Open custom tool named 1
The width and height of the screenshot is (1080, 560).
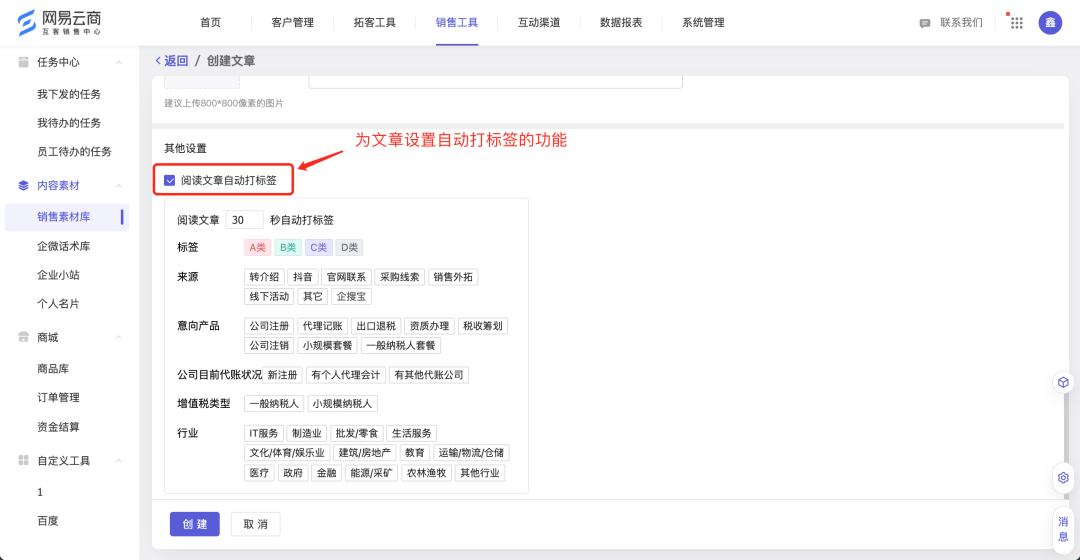pos(40,492)
